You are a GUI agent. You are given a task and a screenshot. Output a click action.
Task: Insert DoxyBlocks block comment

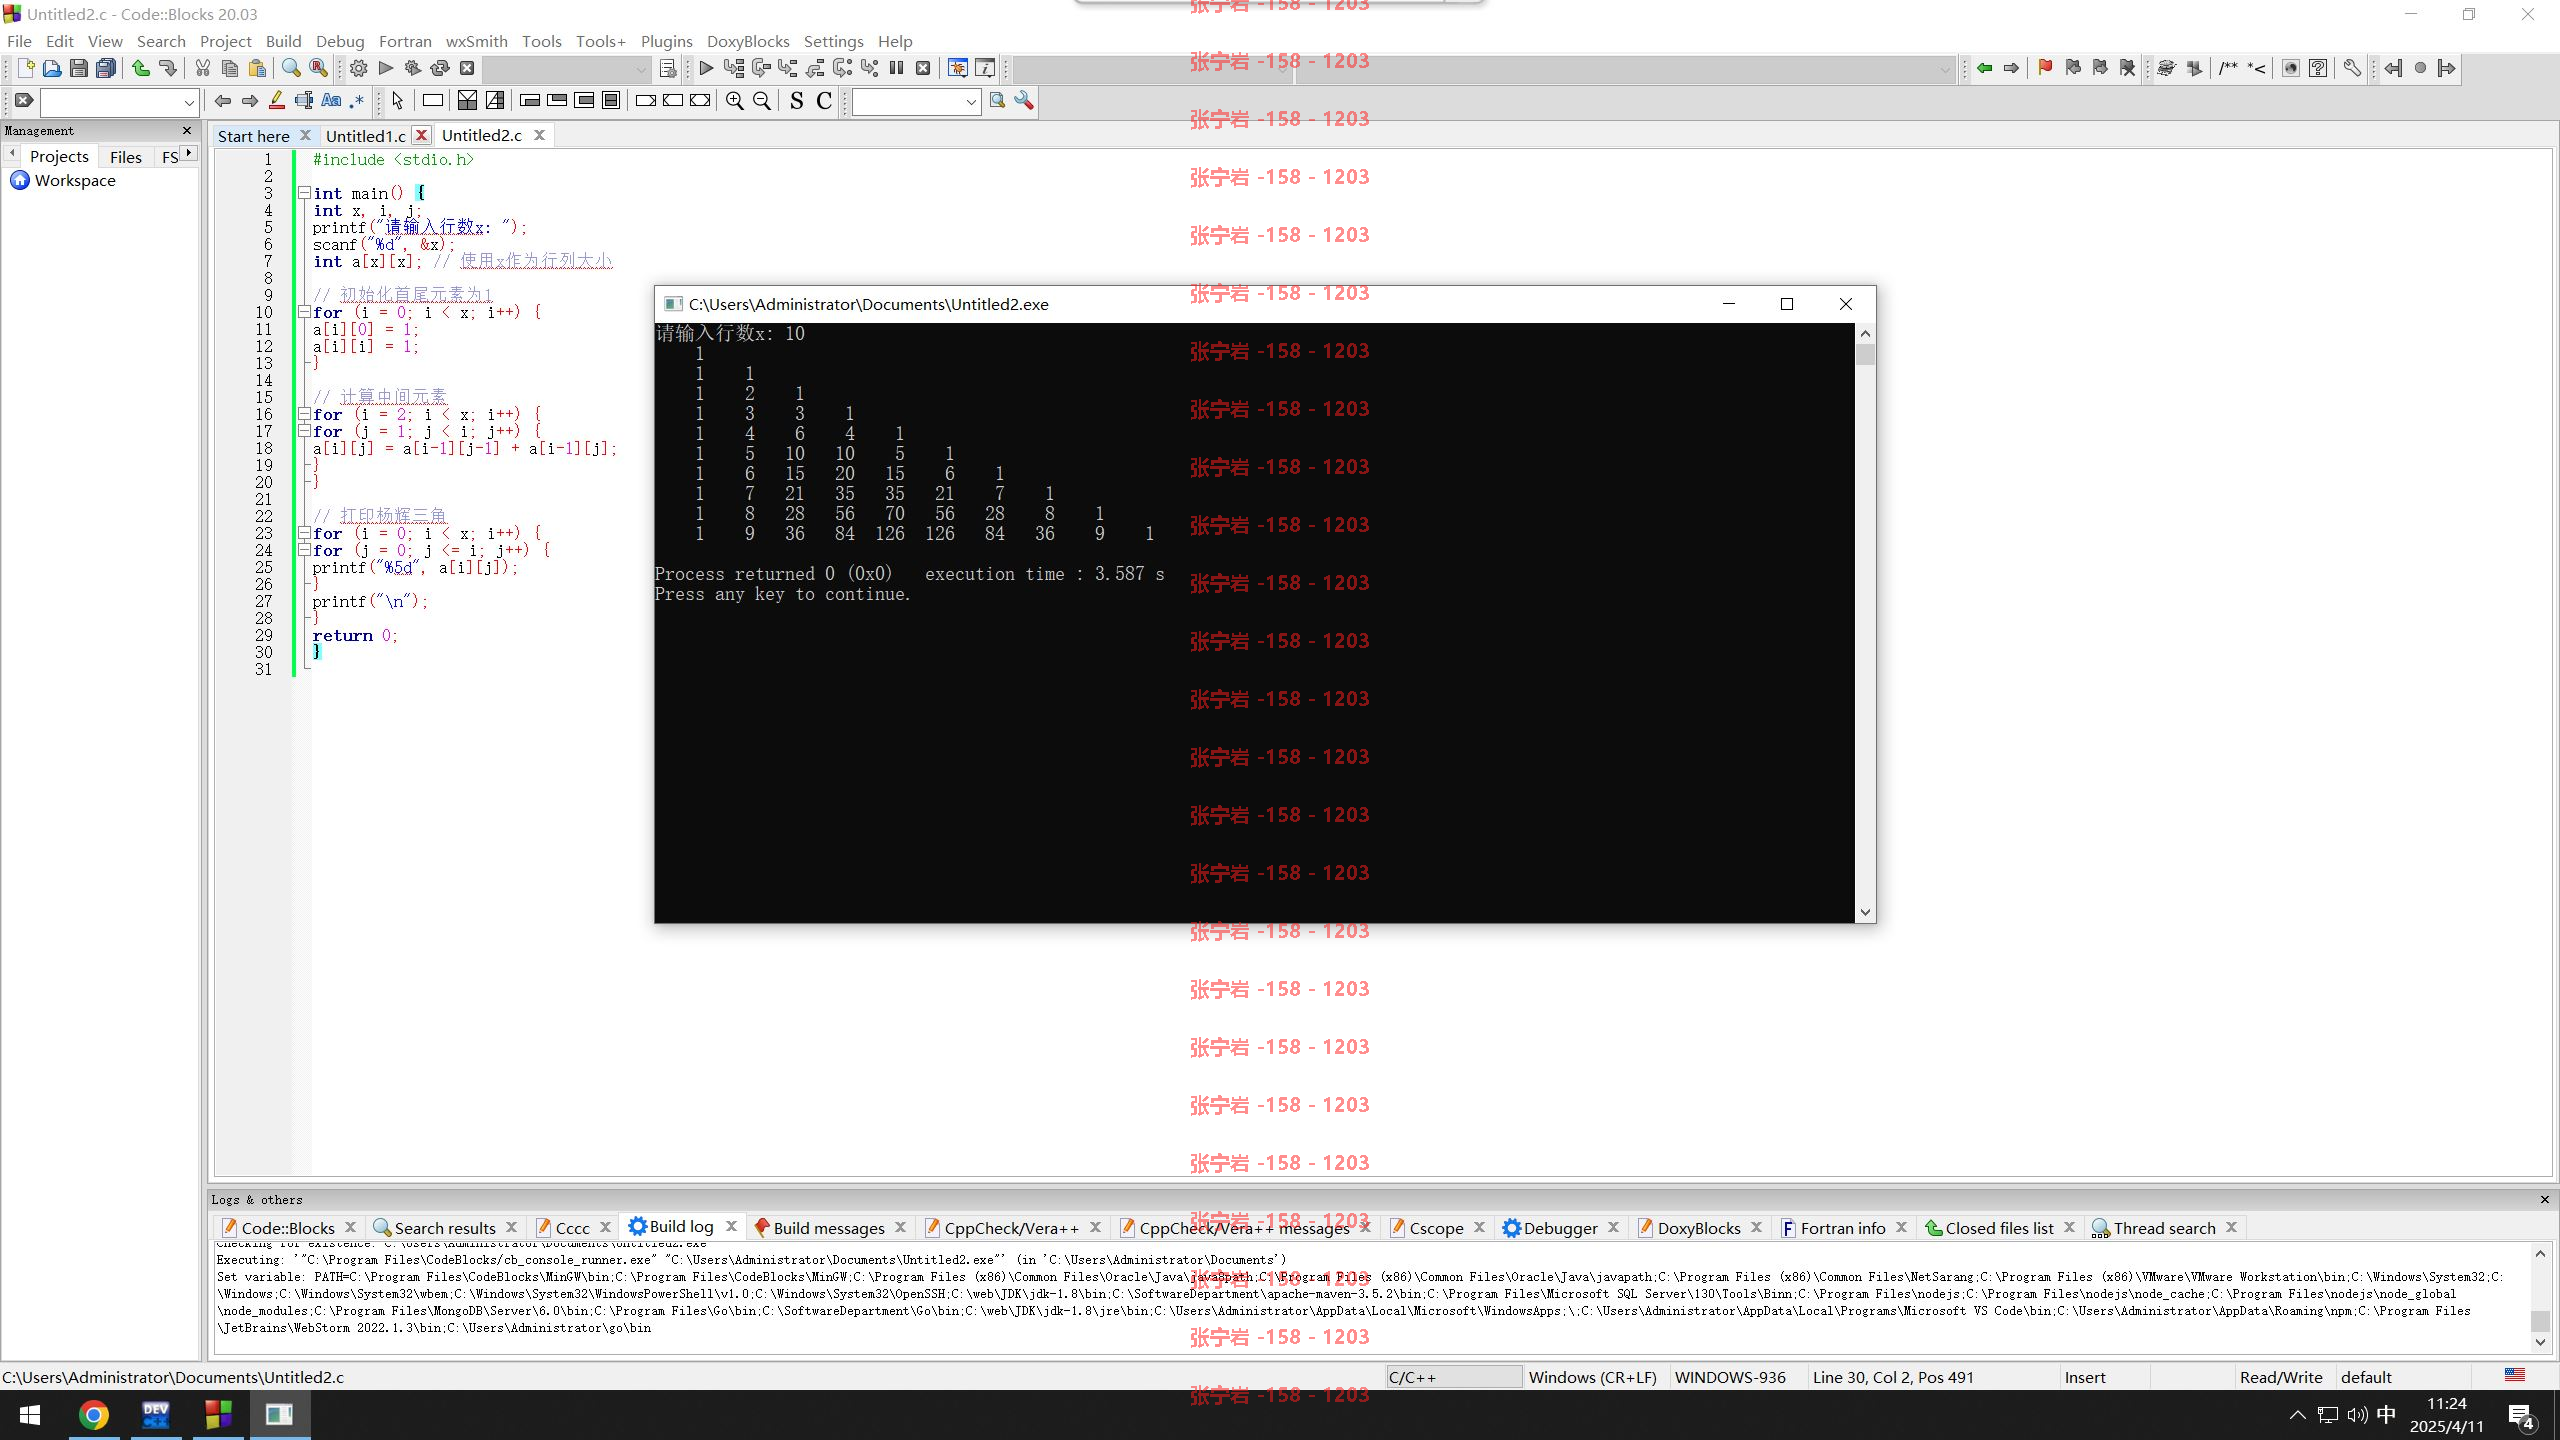(2229, 68)
